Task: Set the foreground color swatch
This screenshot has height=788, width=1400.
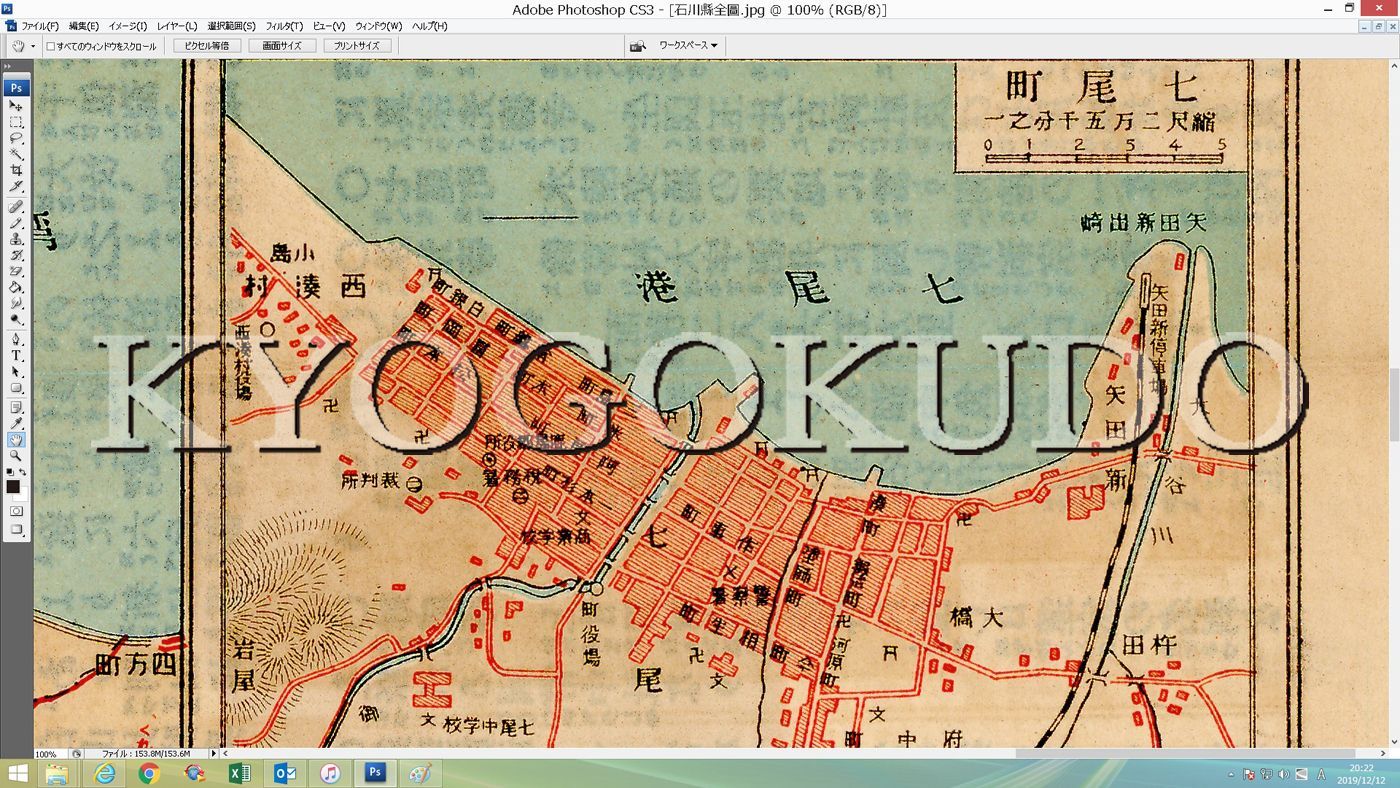Action: point(12,486)
